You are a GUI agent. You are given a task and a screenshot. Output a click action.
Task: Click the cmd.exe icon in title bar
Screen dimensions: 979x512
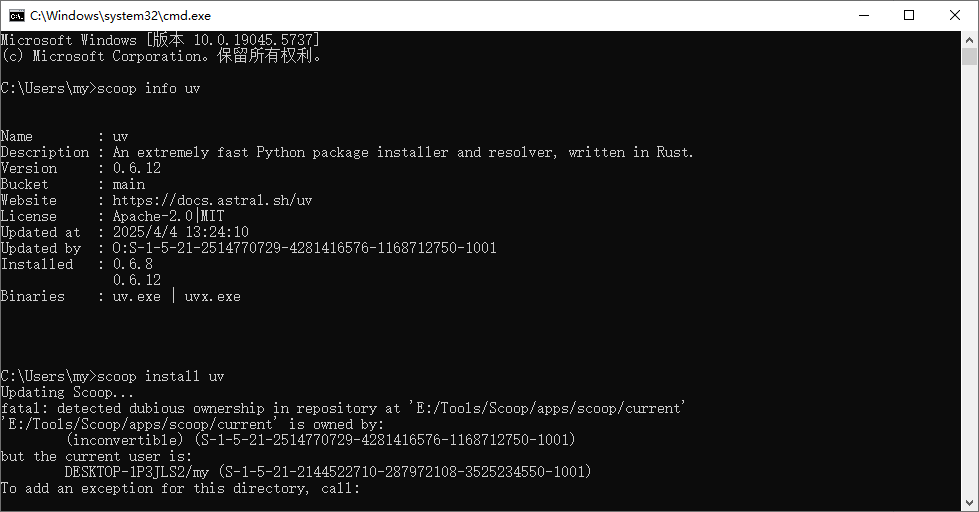pos(17,15)
